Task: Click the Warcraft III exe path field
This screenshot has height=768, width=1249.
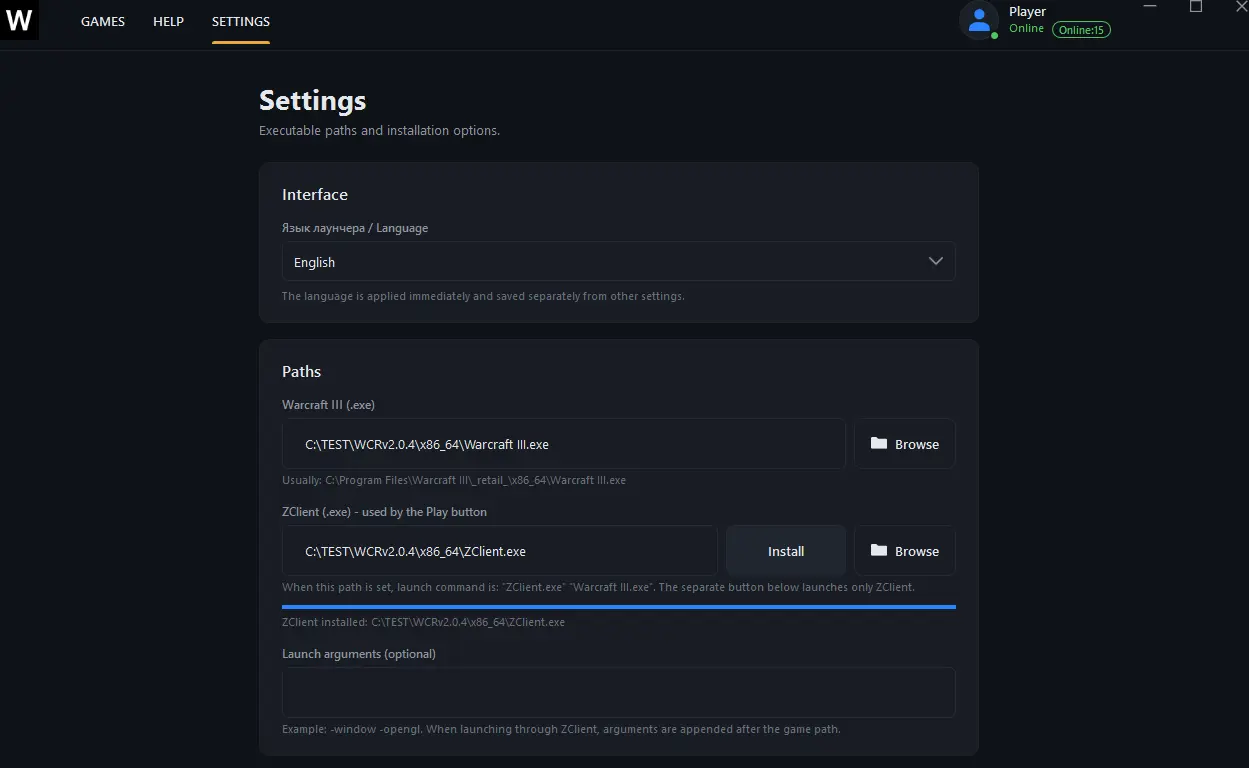Action: 564,444
